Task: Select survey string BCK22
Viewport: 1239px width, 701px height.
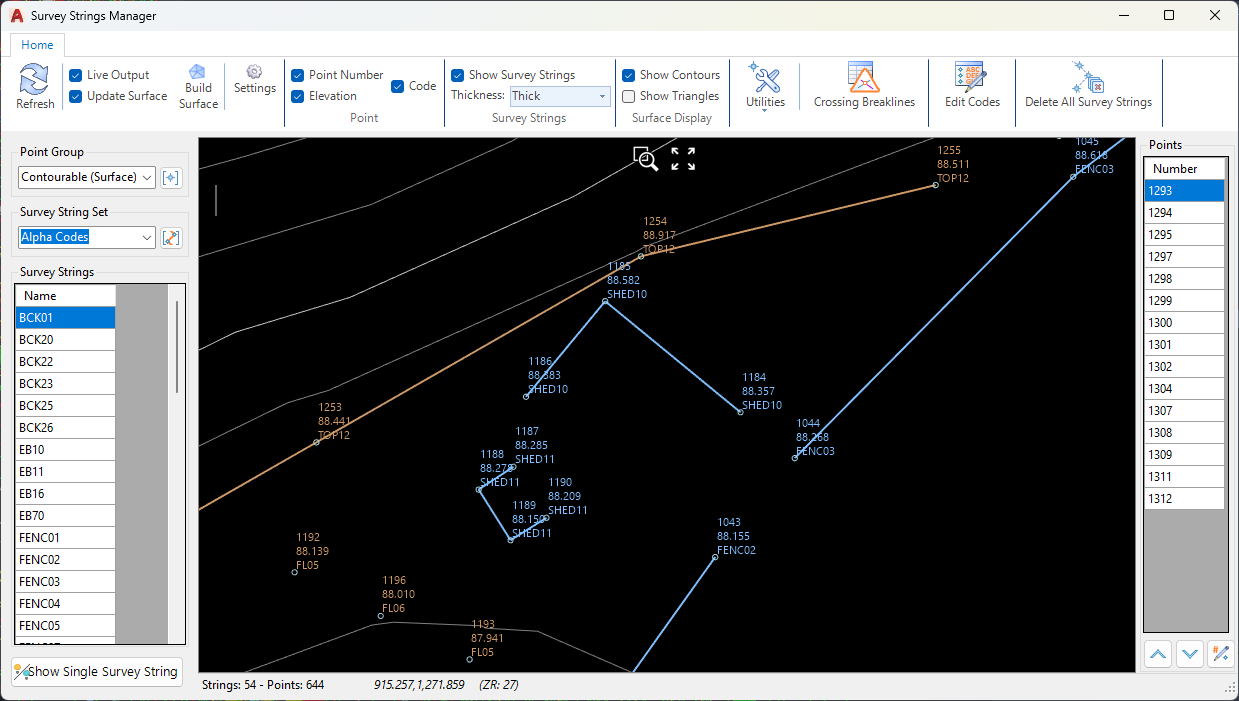Action: click(65, 362)
